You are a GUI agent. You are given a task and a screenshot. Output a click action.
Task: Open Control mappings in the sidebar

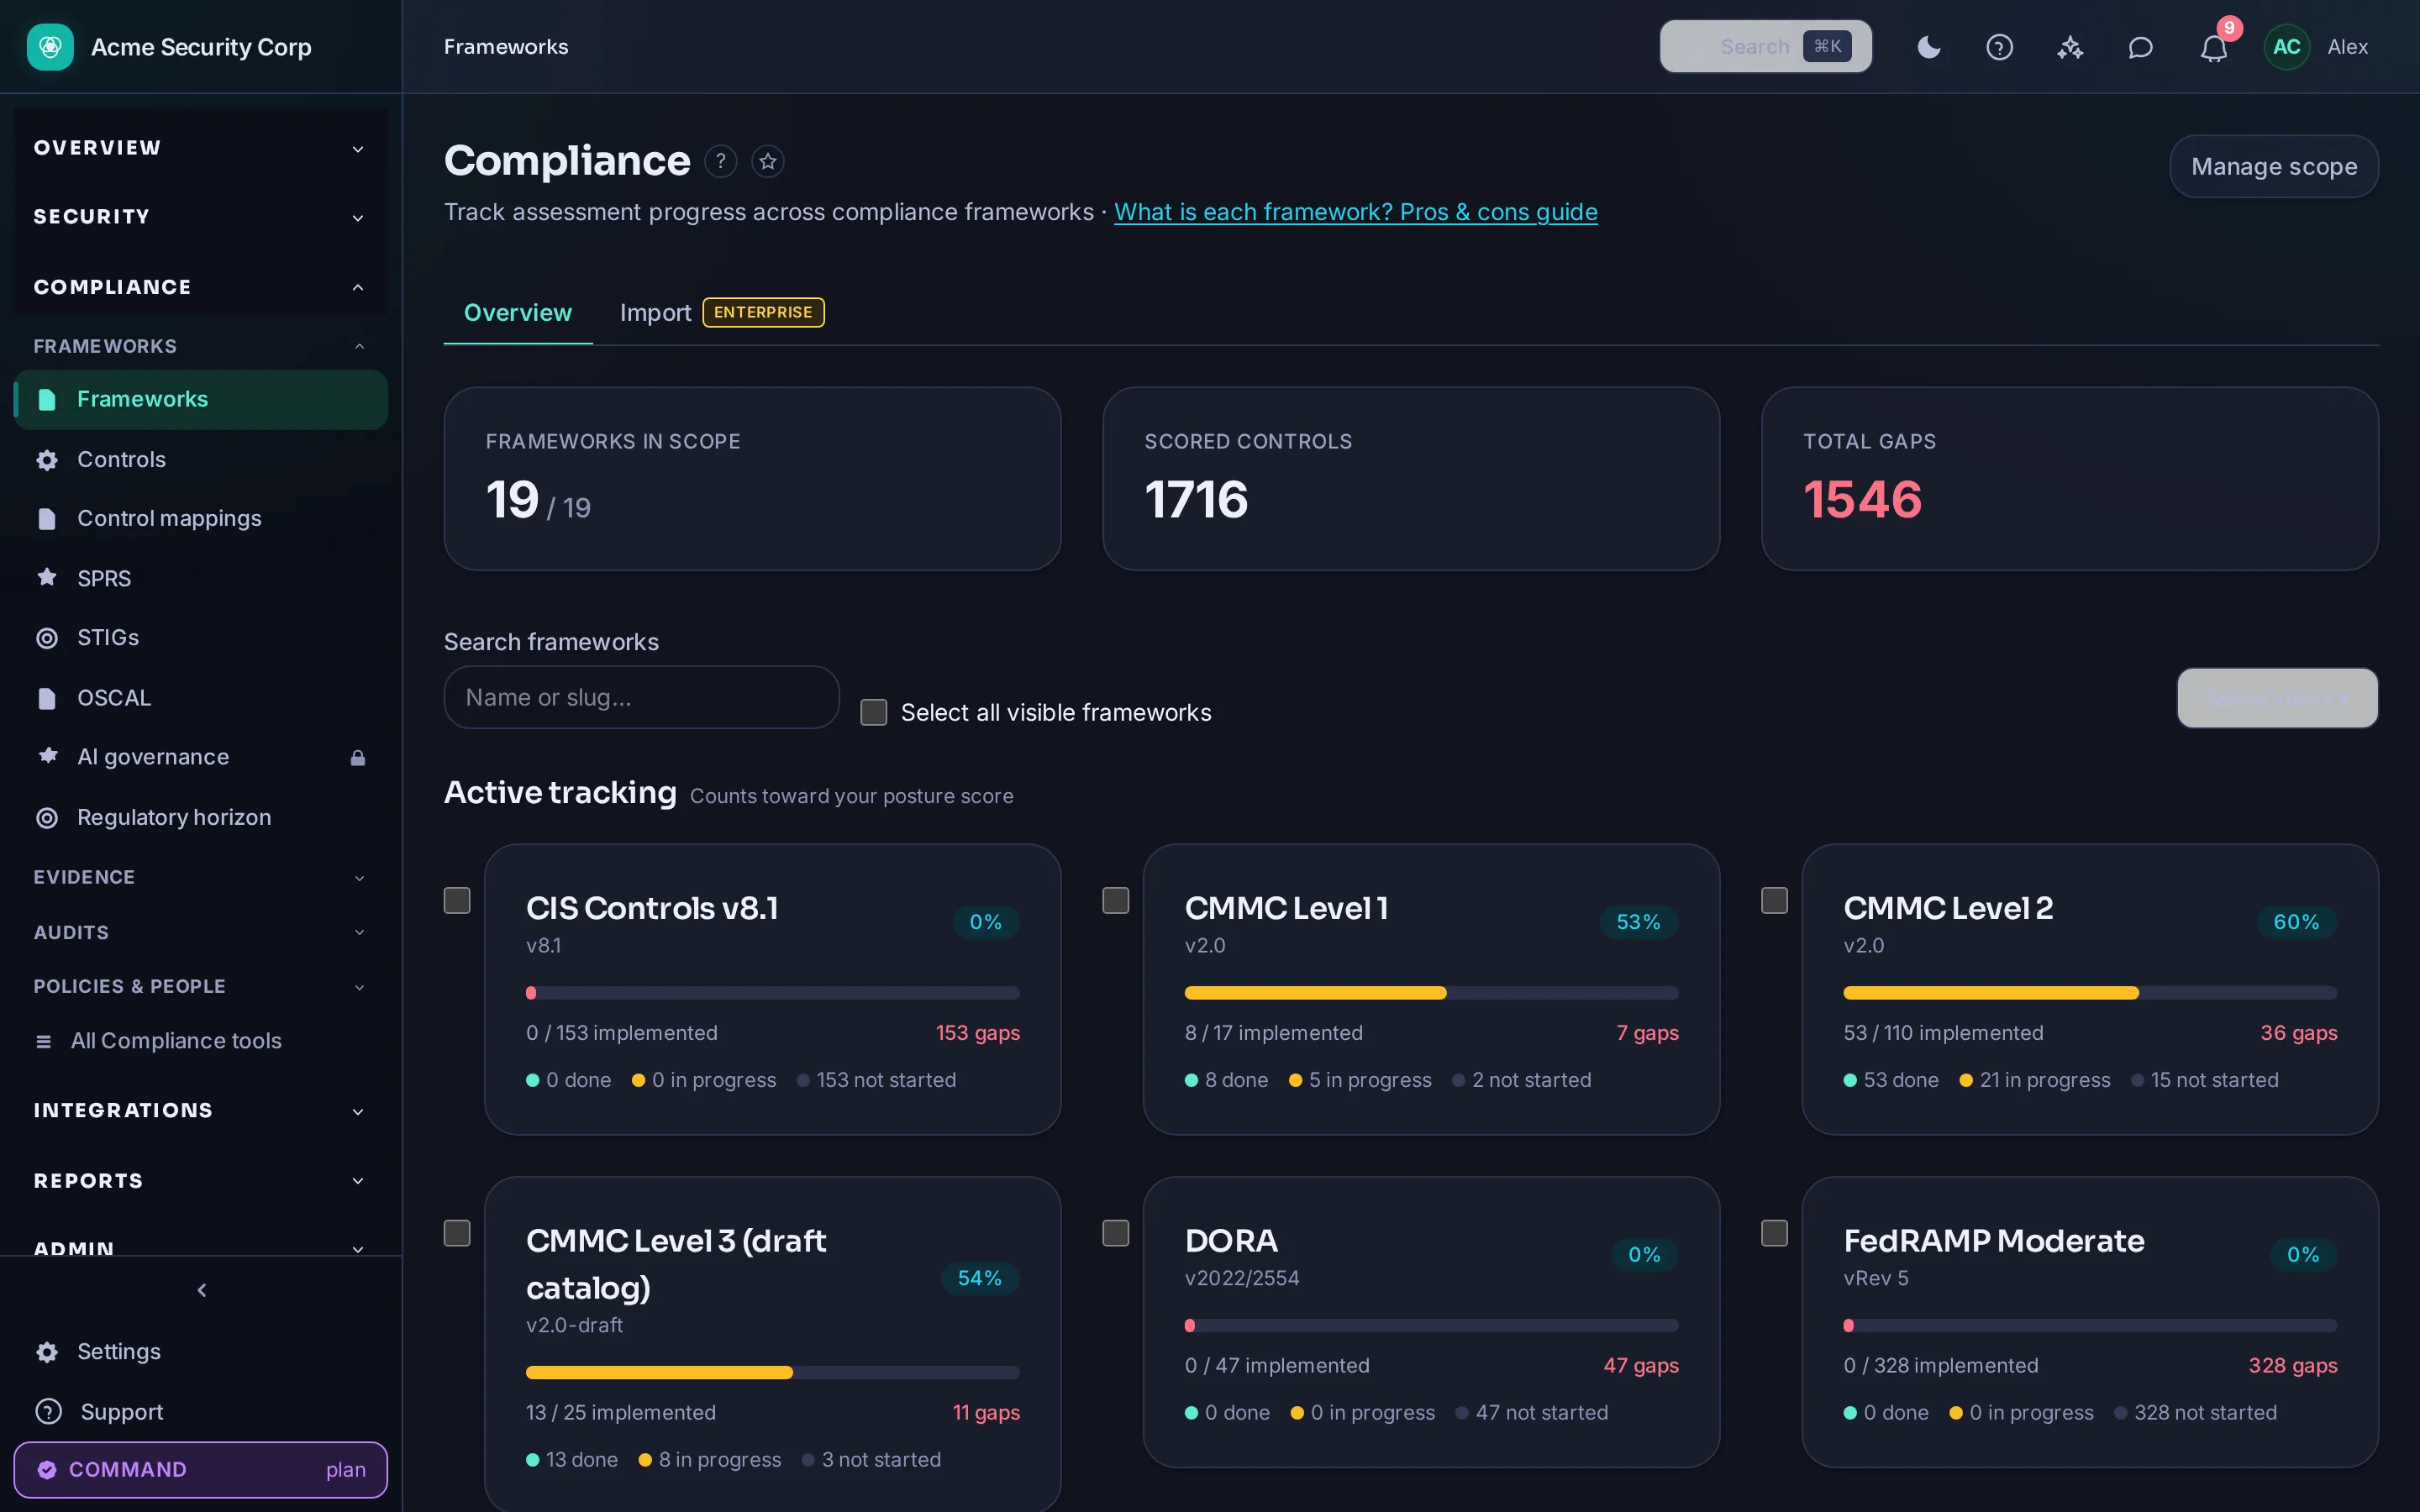tap(201, 518)
